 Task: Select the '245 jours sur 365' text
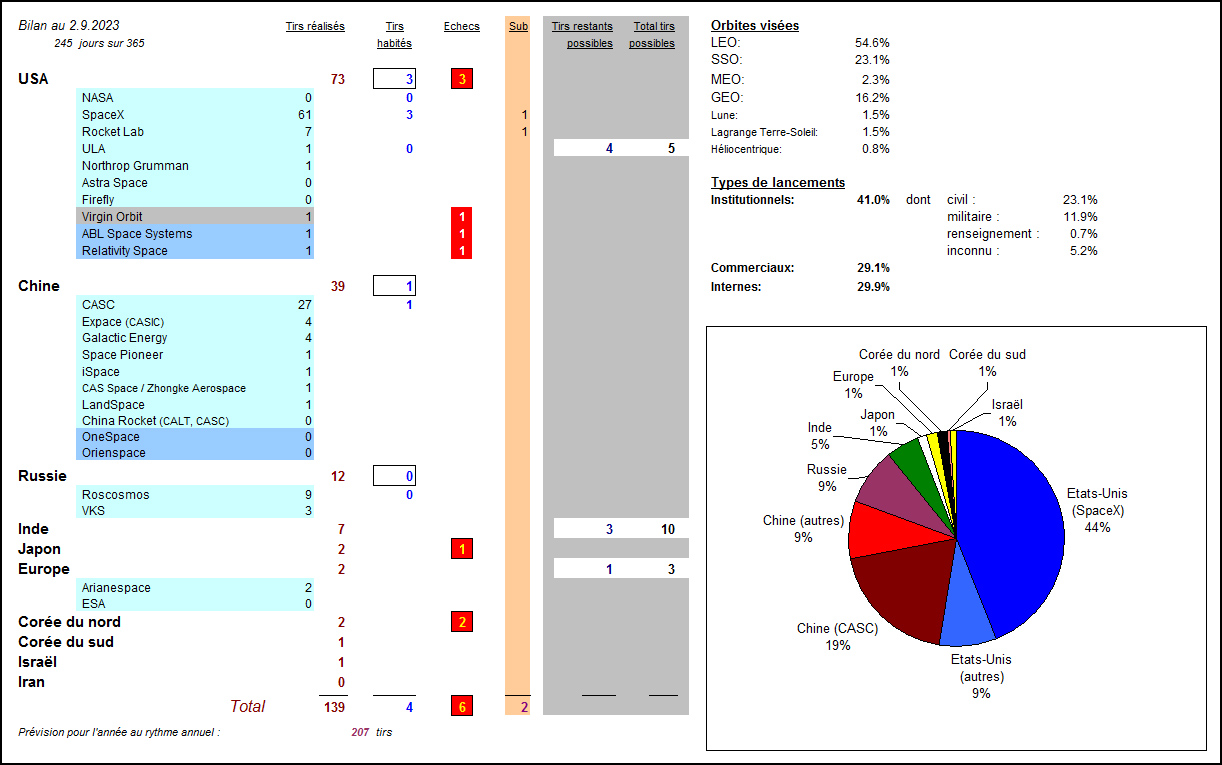coord(99,44)
